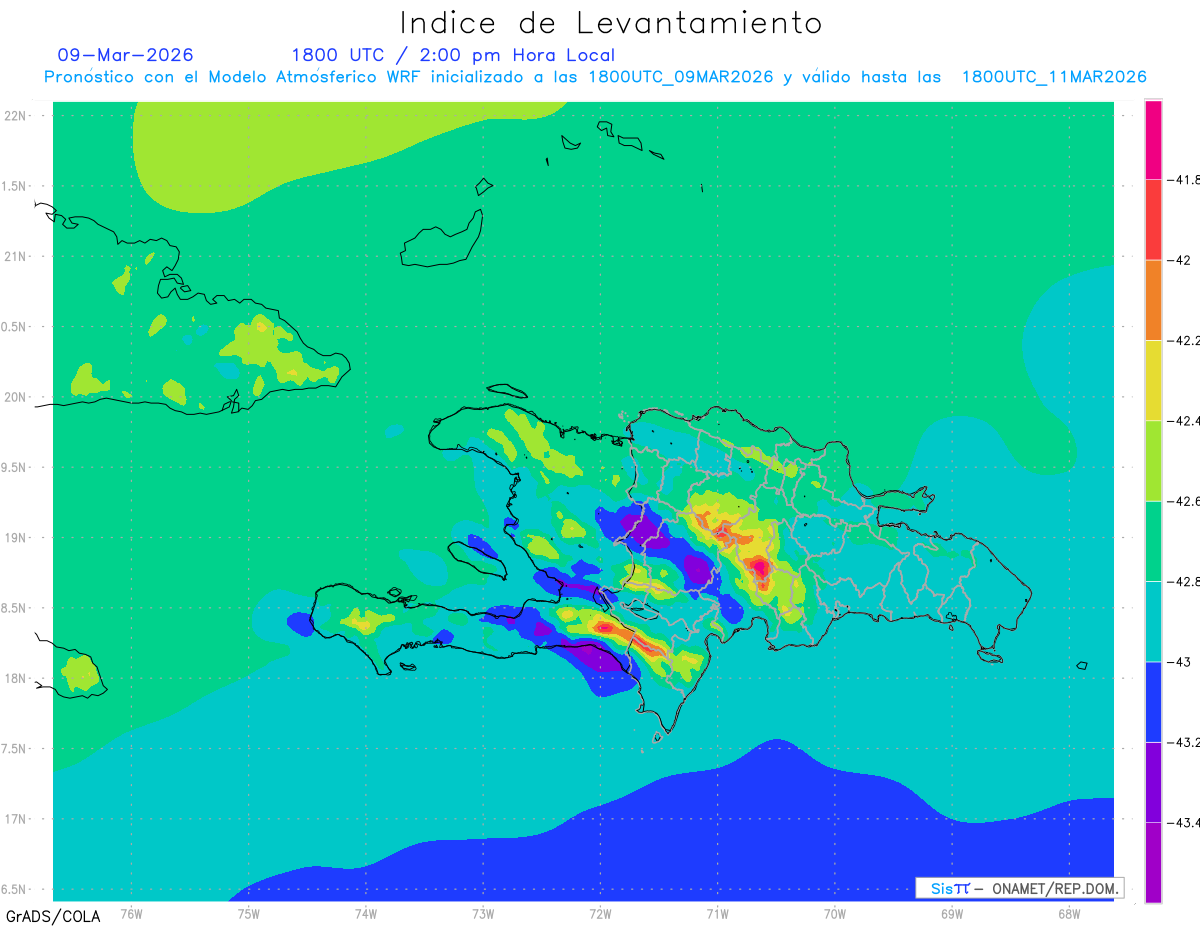The image size is (1200, 927).
Task: Click the '-43.2' legend value
Action: (x=1184, y=742)
